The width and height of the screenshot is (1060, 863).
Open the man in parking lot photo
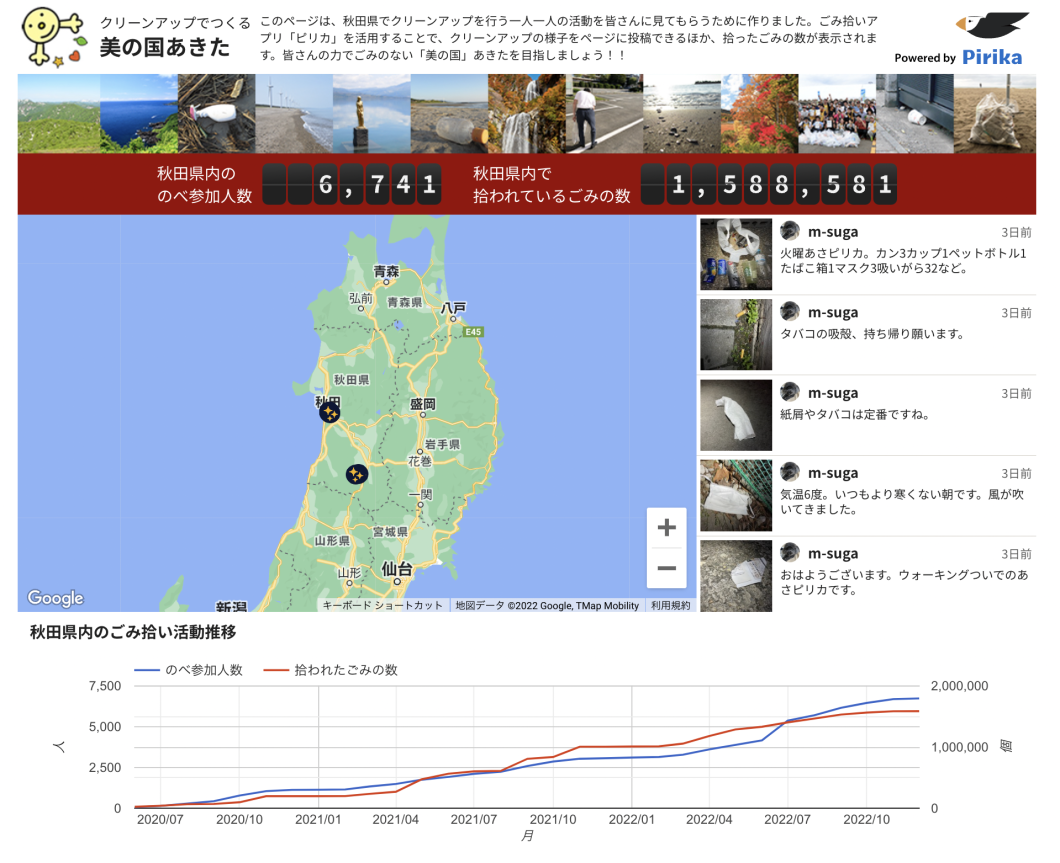pyautogui.click(x=604, y=114)
